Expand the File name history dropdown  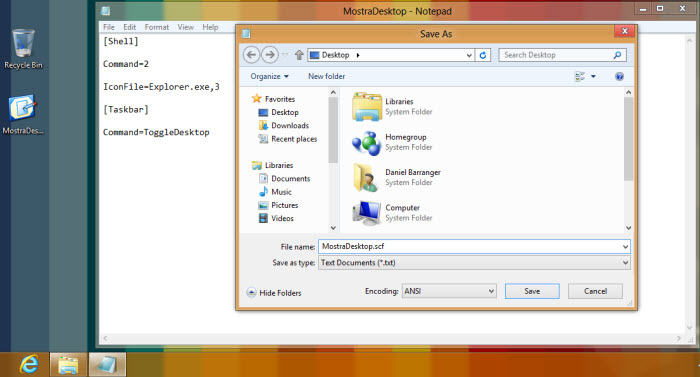click(x=625, y=247)
